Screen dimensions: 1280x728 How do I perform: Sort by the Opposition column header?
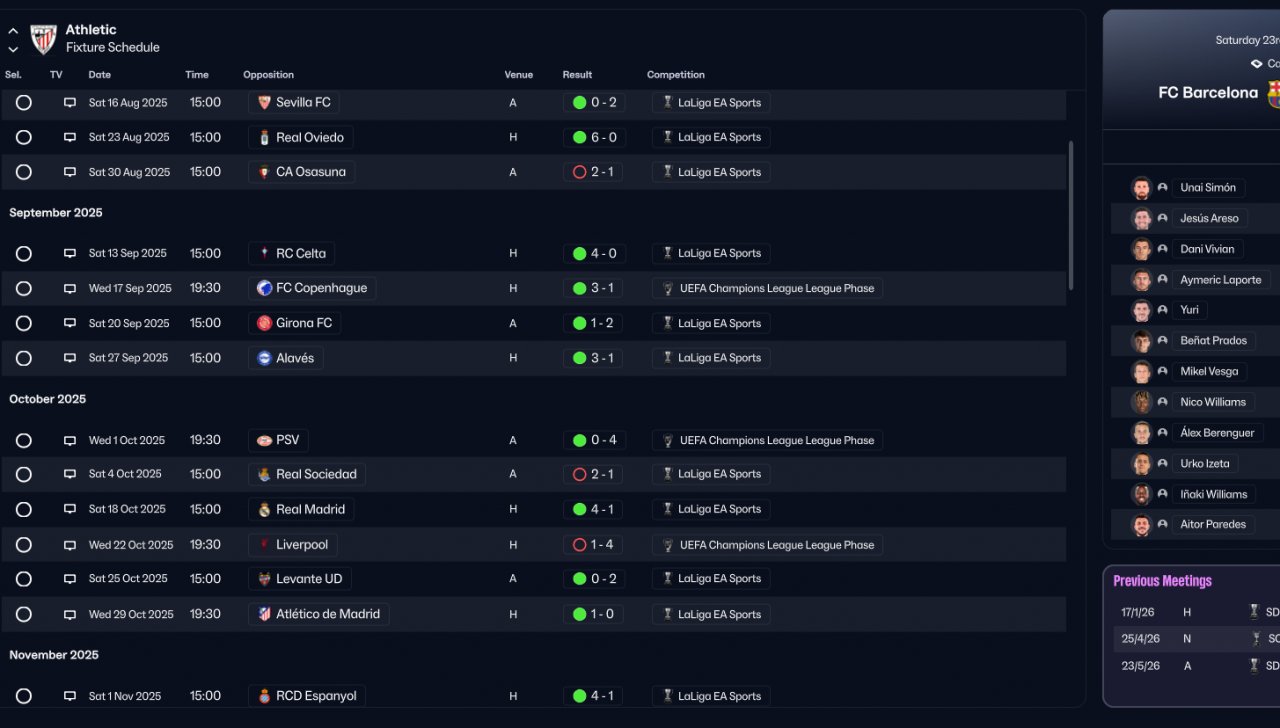[x=268, y=75]
